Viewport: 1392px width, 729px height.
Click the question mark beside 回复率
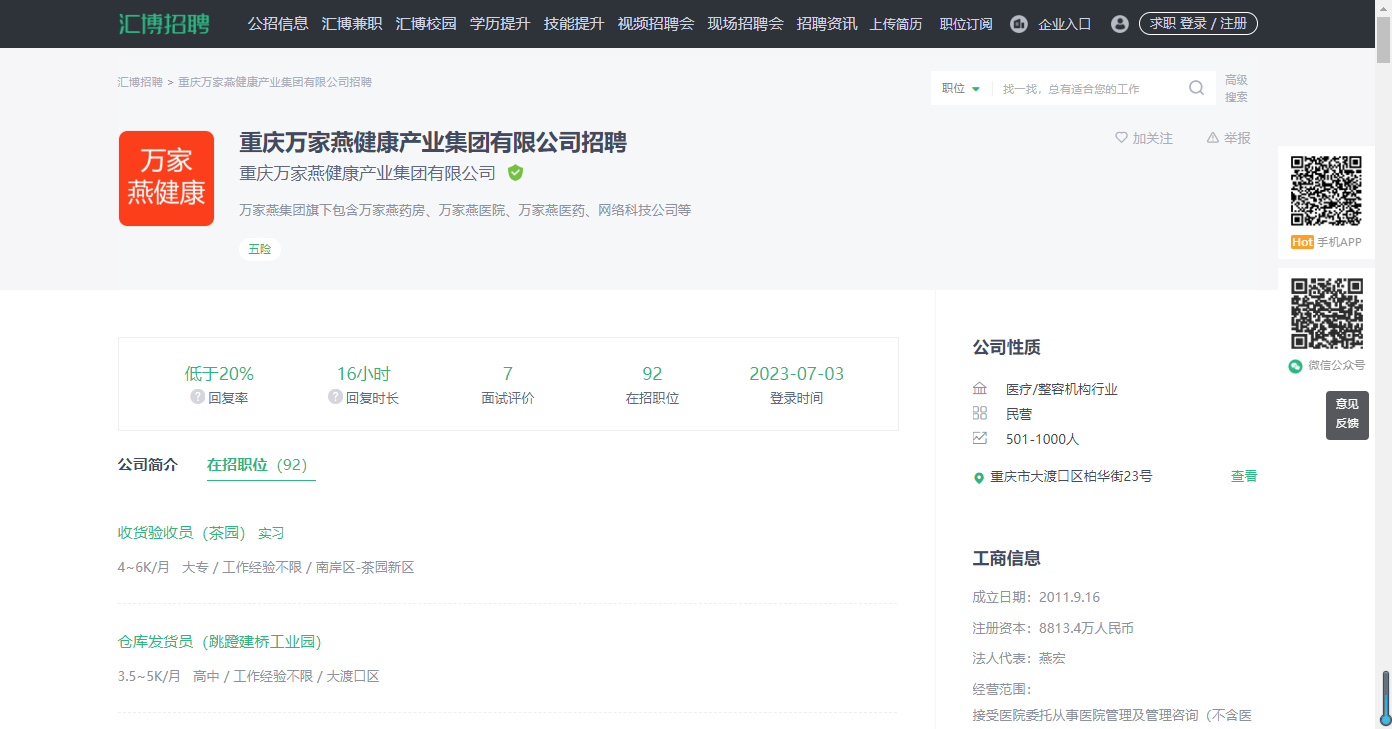coord(198,397)
